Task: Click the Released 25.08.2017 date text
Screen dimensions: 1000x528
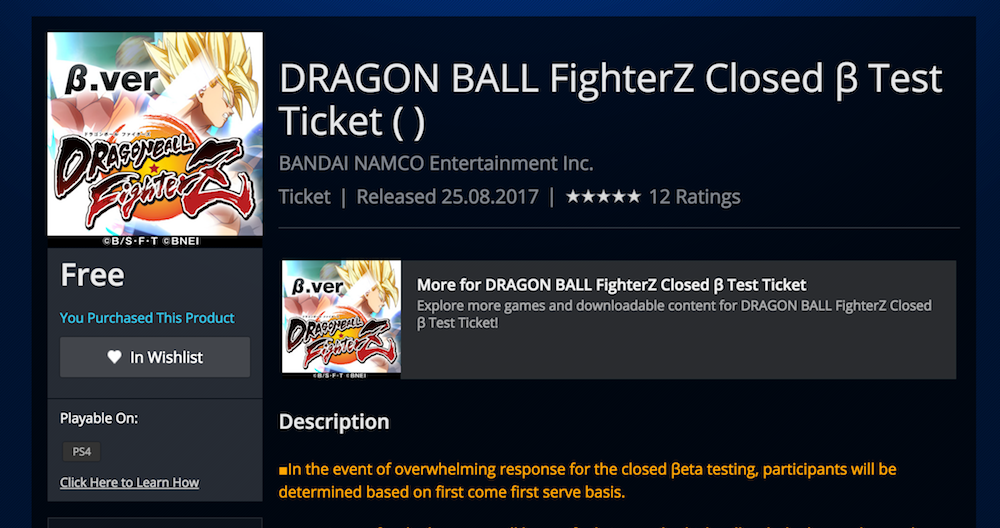Action: click(x=448, y=196)
